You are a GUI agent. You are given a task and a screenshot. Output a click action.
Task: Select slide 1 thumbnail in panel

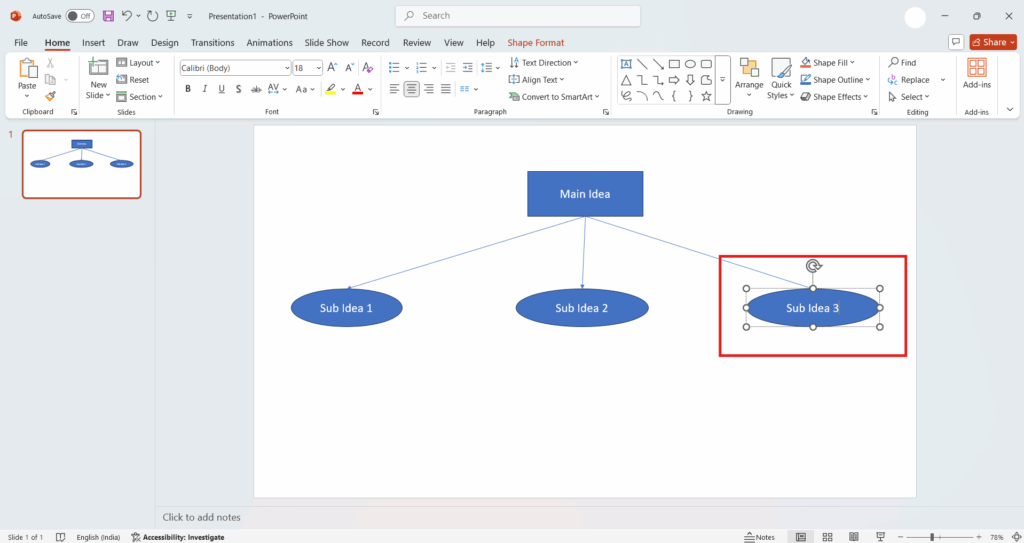point(82,163)
